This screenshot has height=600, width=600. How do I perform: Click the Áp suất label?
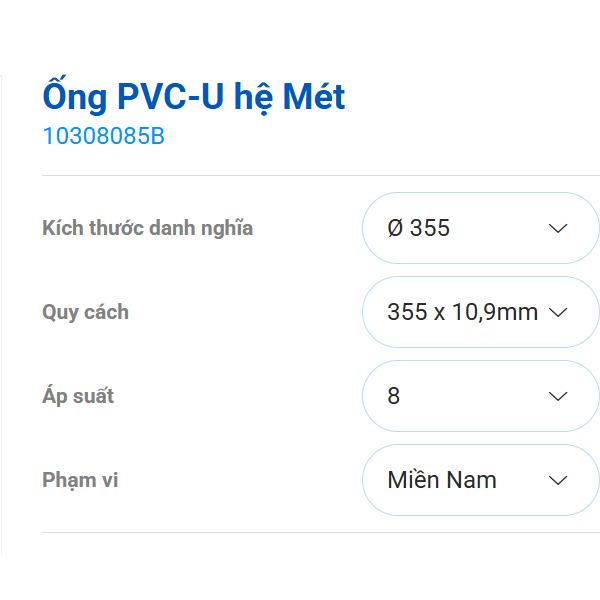point(78,396)
